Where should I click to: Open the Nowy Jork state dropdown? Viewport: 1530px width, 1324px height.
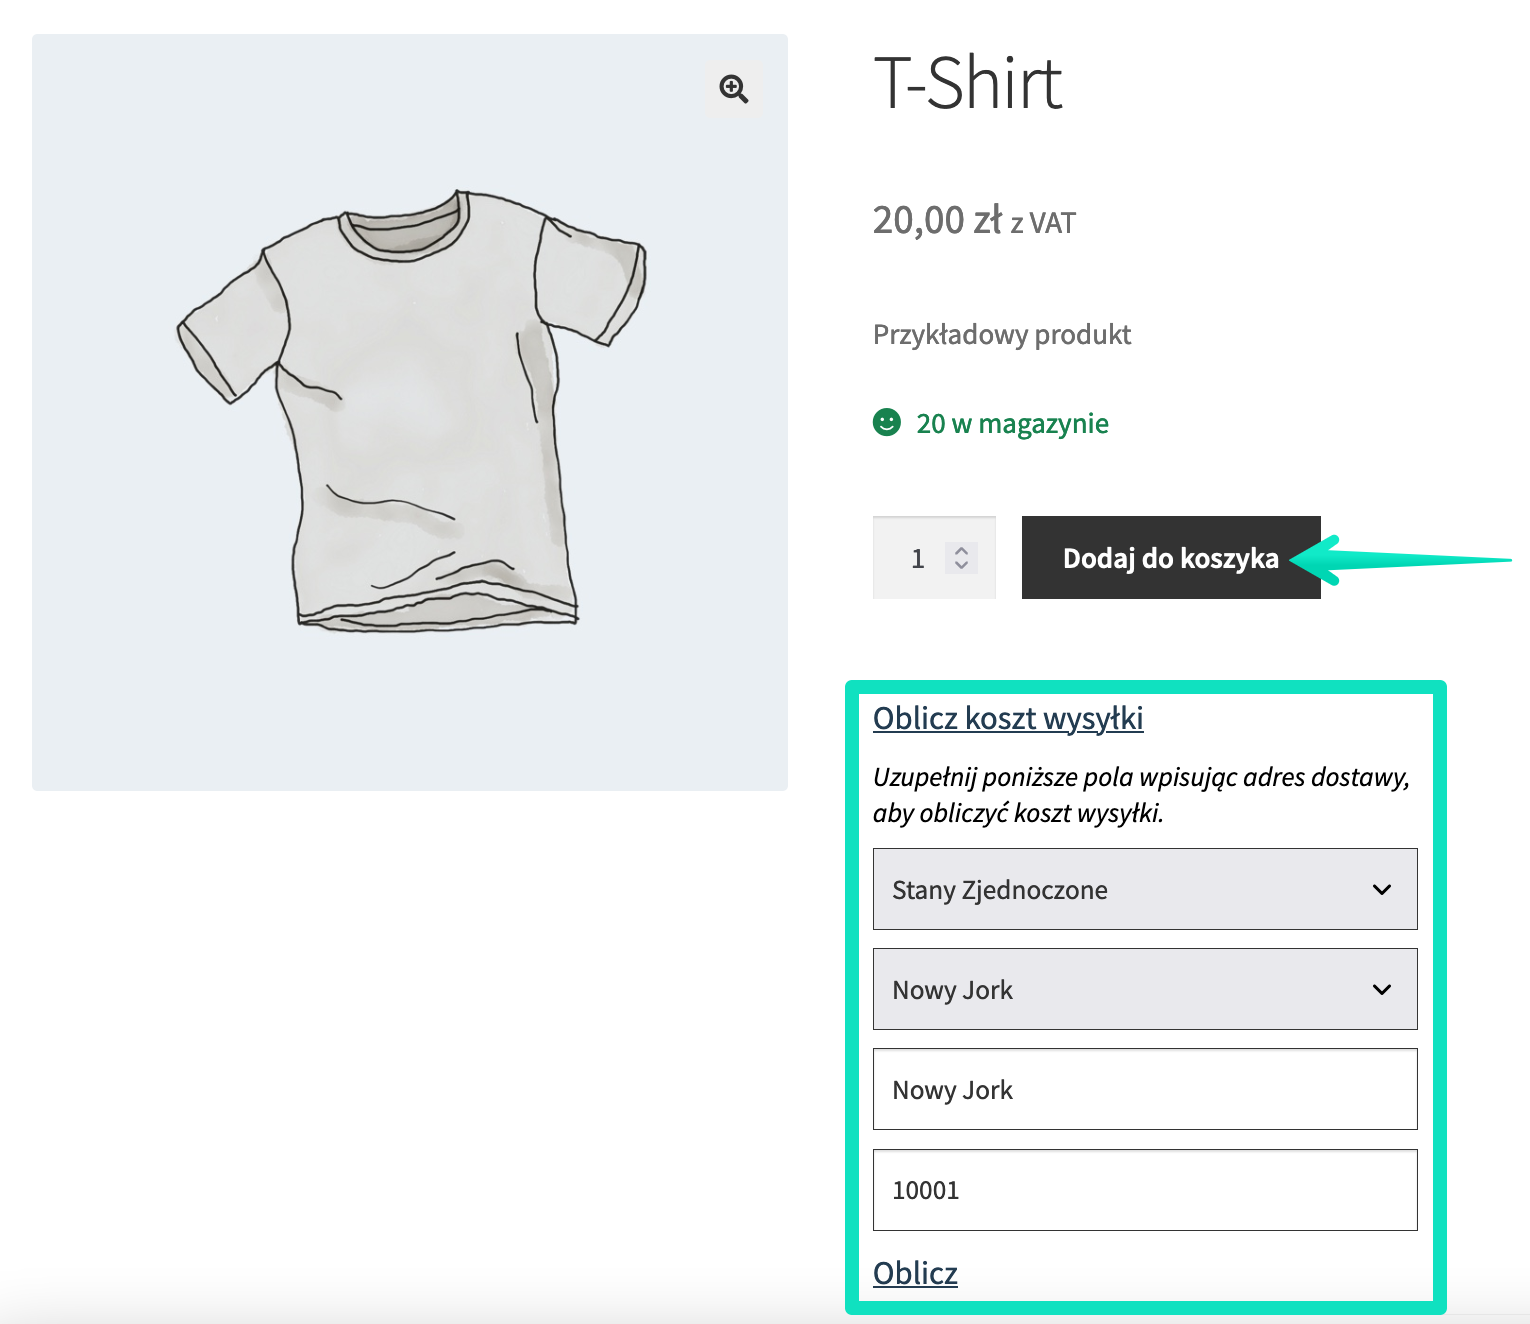click(x=1145, y=989)
